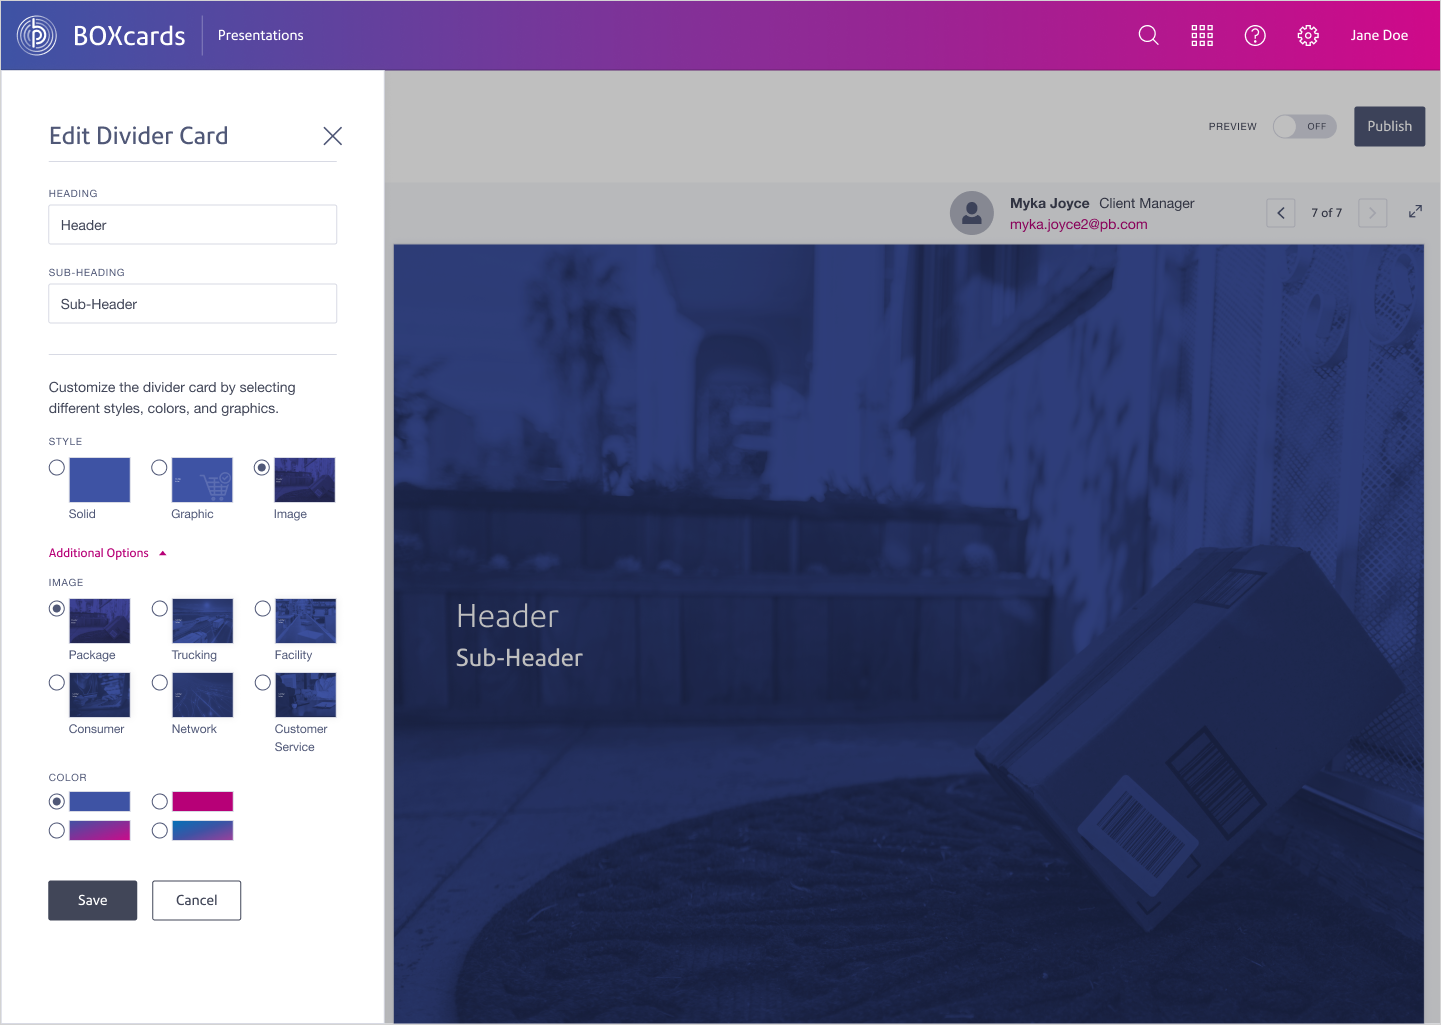The image size is (1441, 1025).
Task: Click the Publish button
Action: pyautogui.click(x=1390, y=126)
